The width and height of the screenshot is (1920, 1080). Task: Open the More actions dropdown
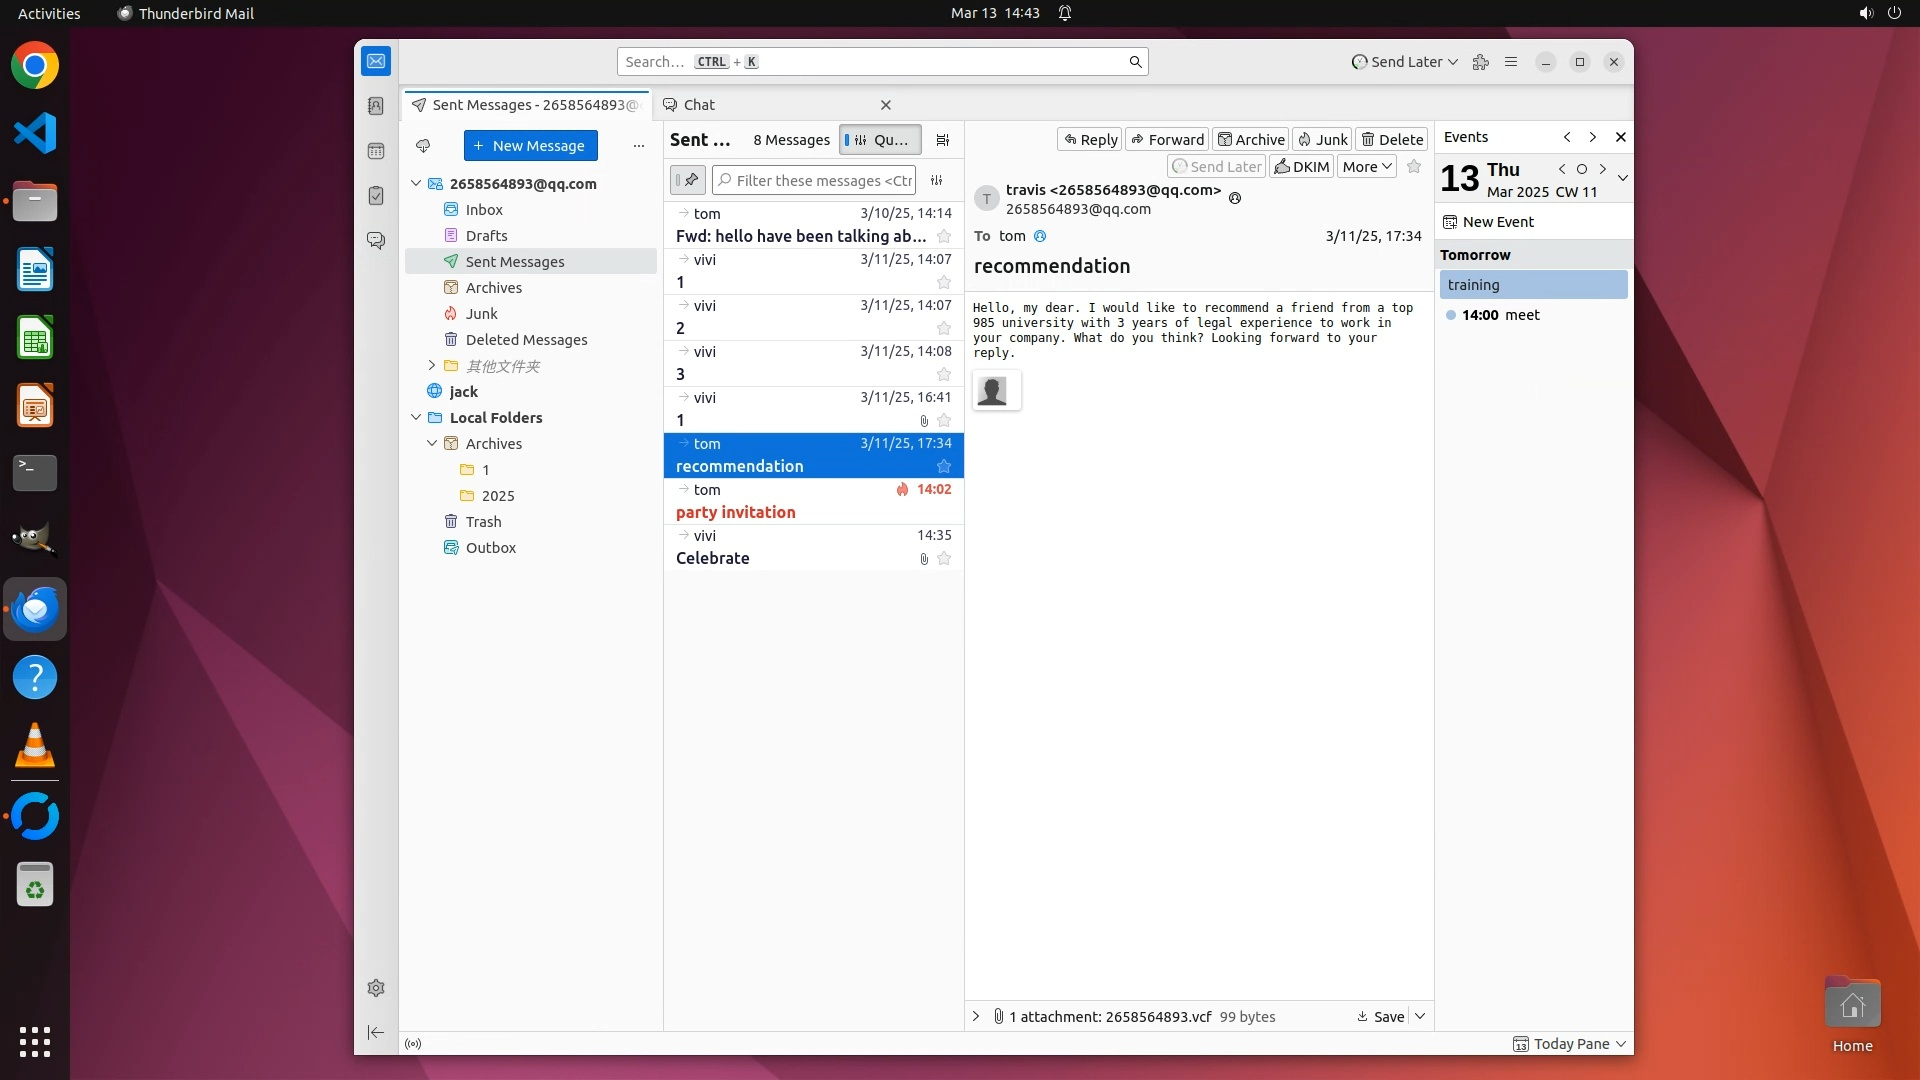[1366, 167]
